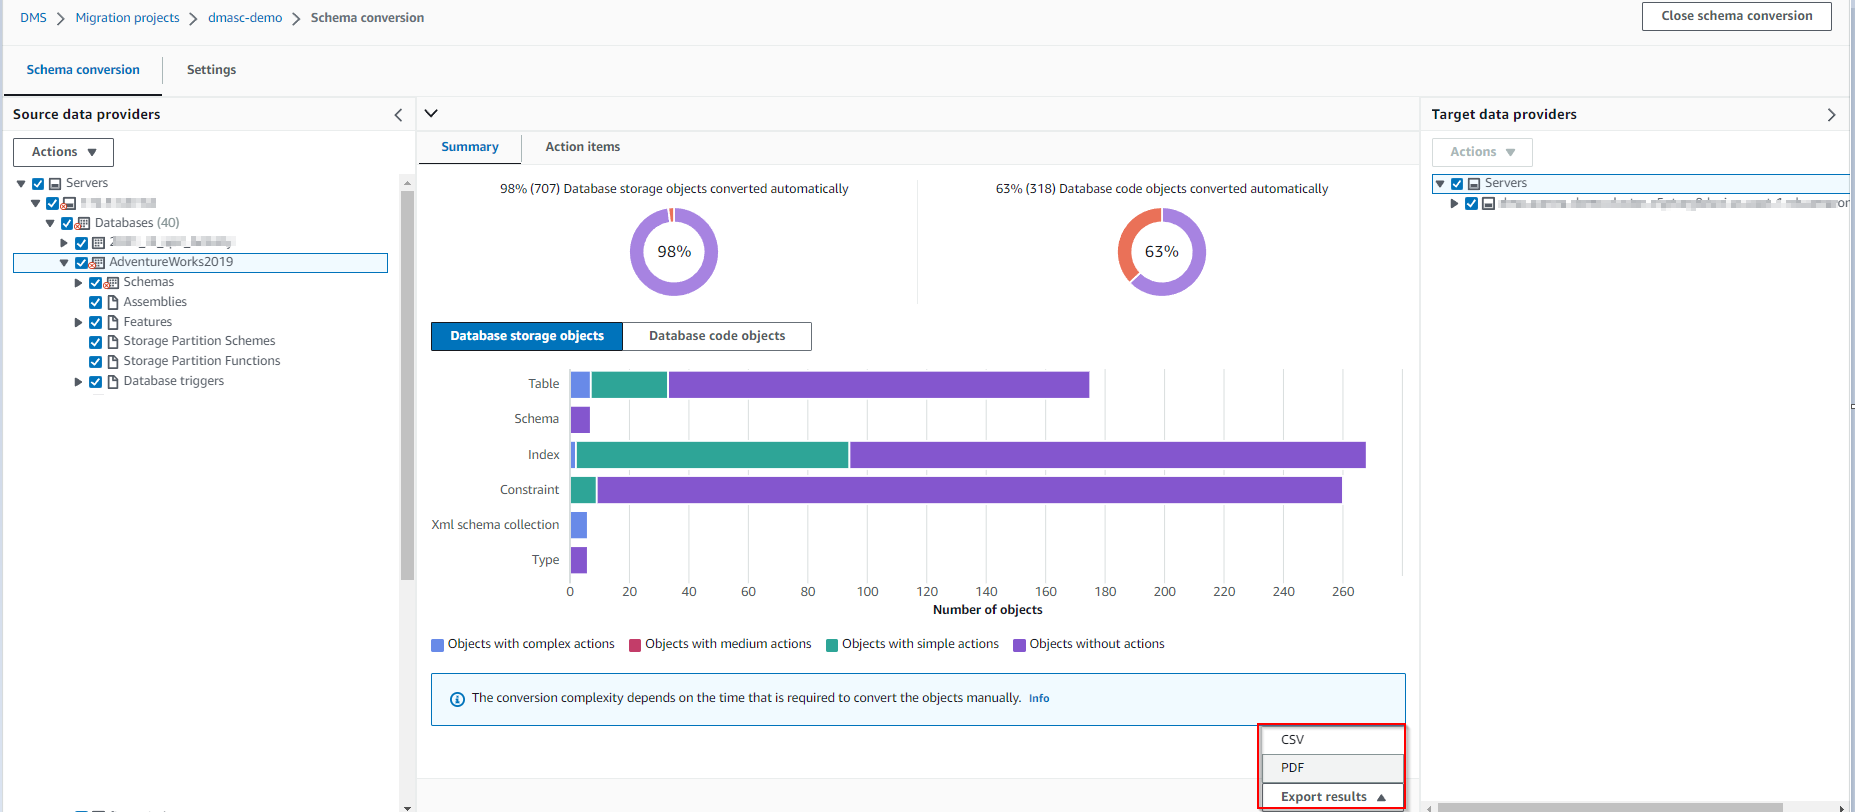Click the simple actions legend swatch
The height and width of the screenshot is (812, 1855).
point(832,645)
